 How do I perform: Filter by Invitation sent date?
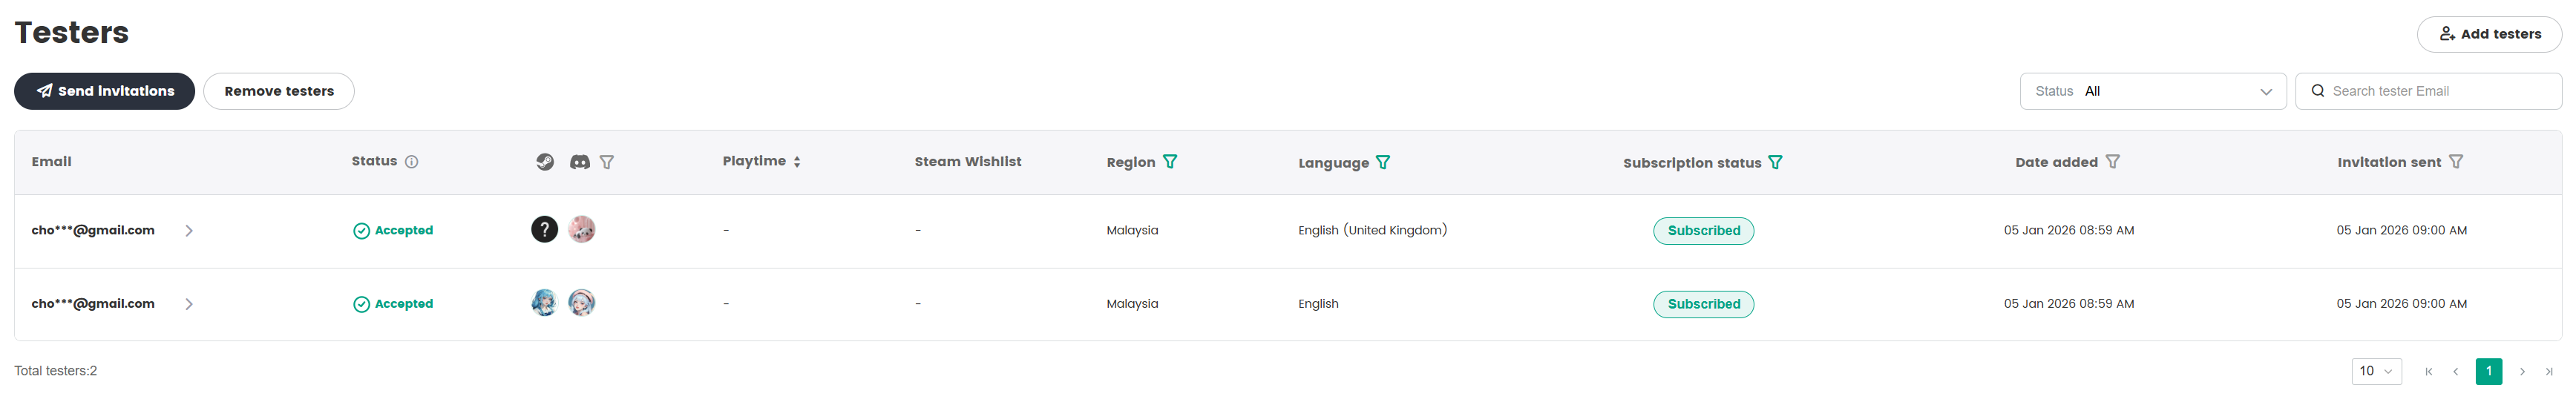(x=2456, y=161)
